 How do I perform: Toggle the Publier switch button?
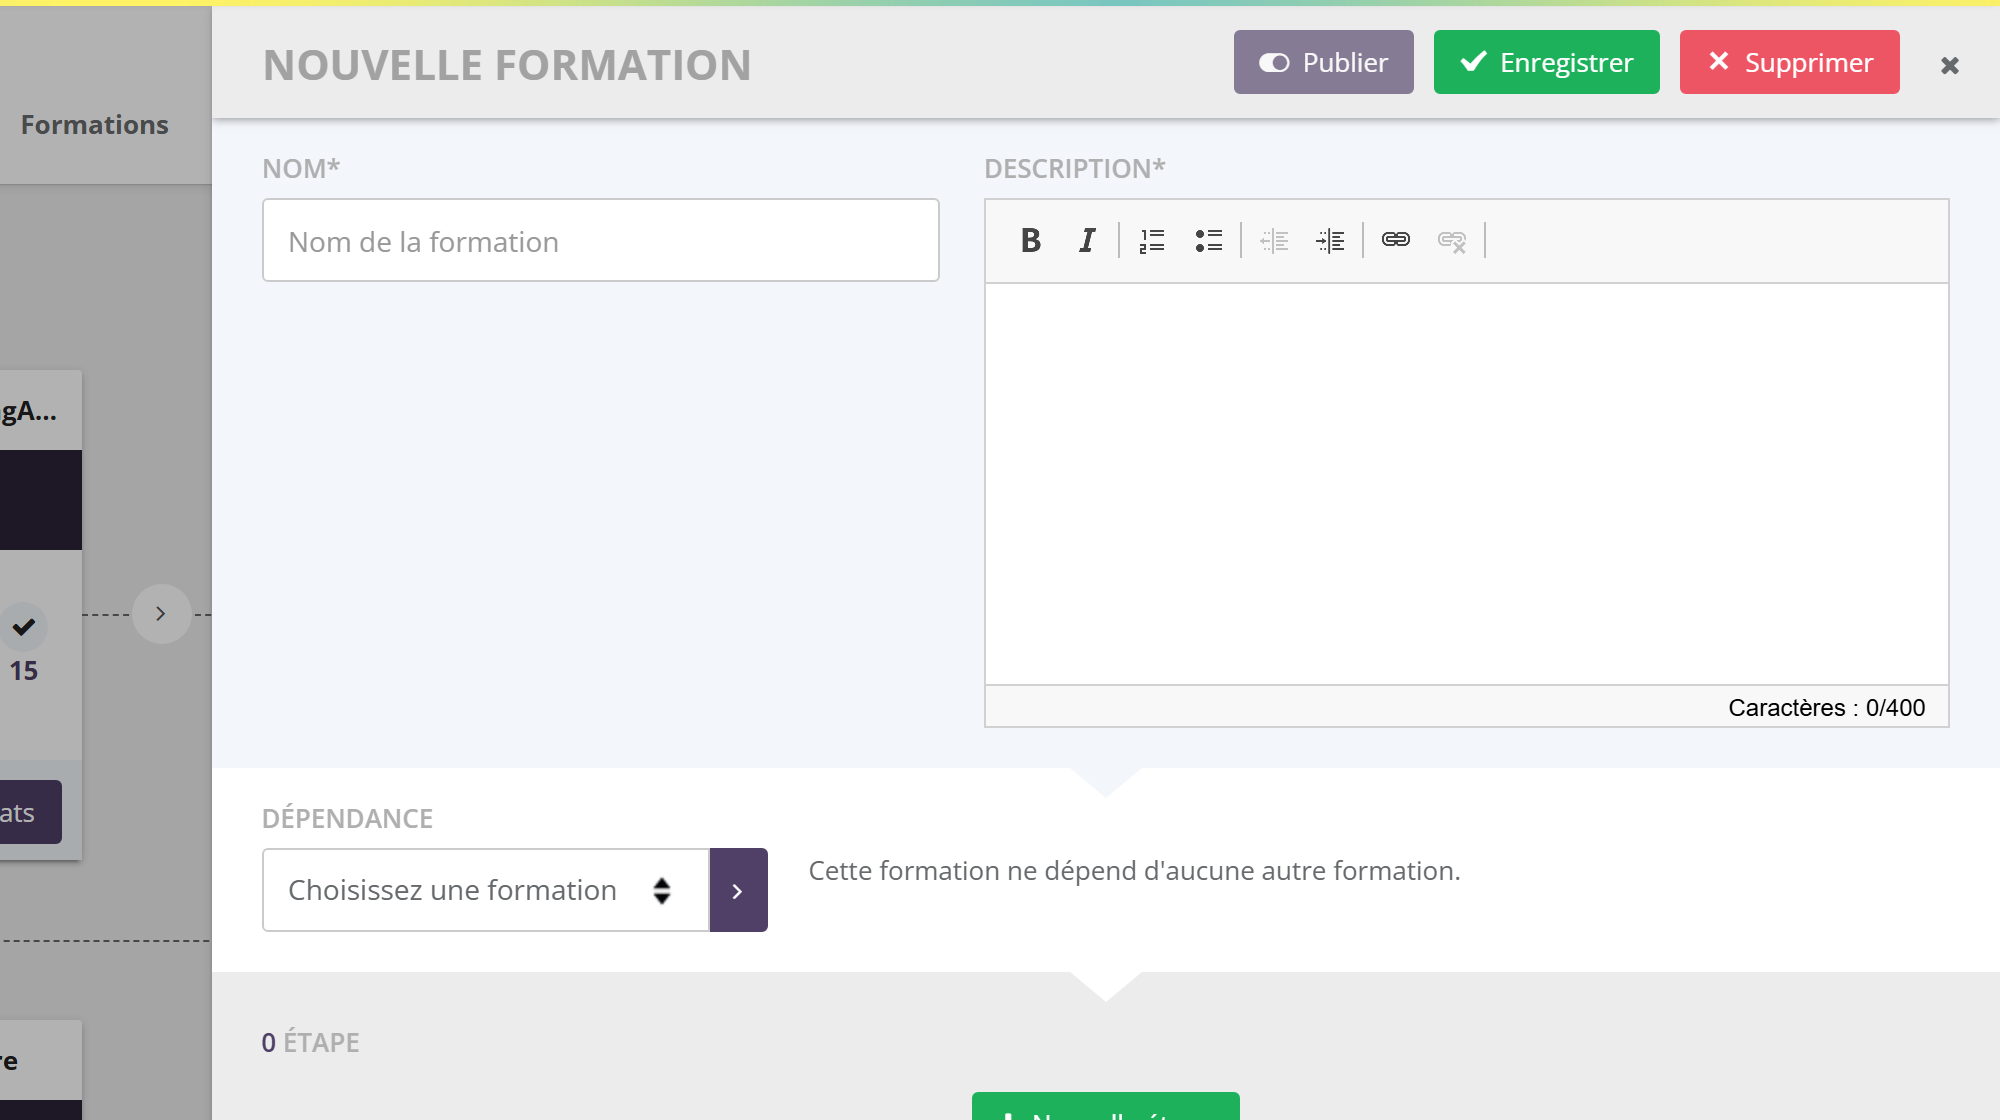1323,62
